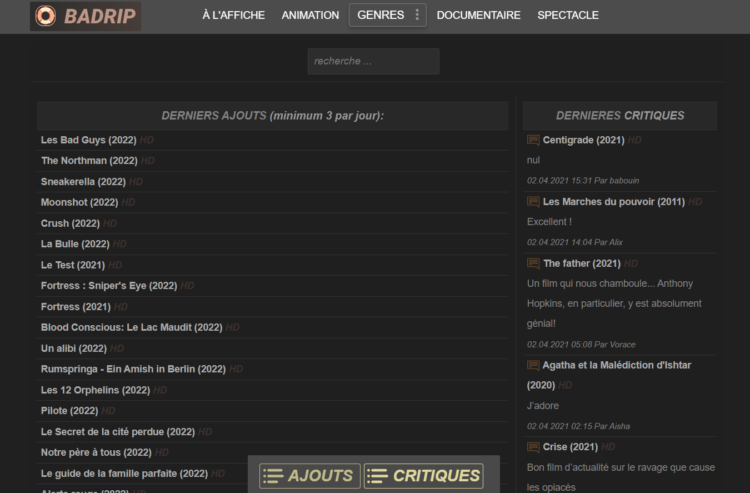
Task: Click the three-dot icon in GENRES
Action: click(x=417, y=15)
